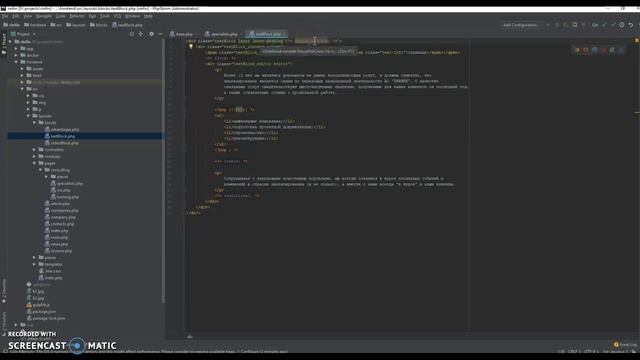The image size is (640, 360).
Task: Open the File menu
Action: pyautogui.click(x=5, y=16)
